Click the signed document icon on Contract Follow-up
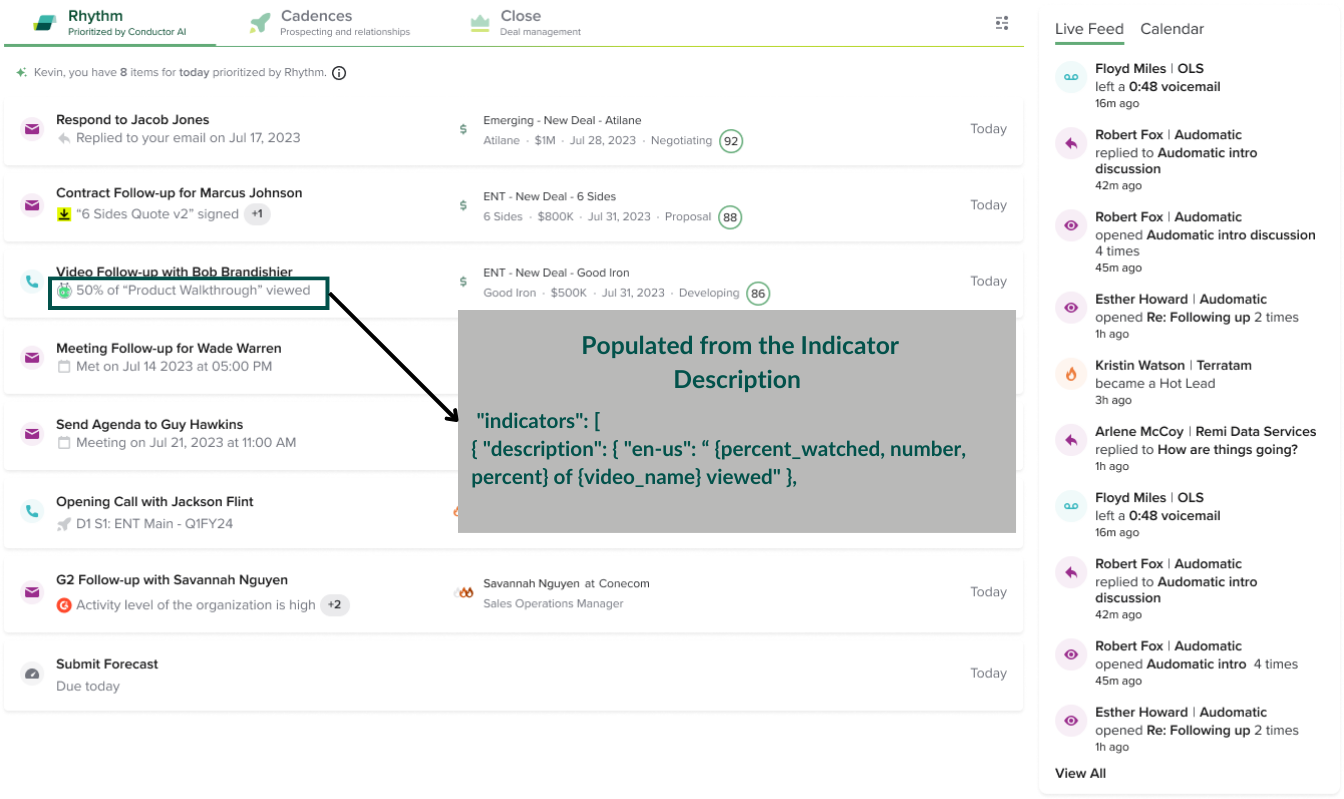Viewport: 1344px width, 799px height. click(x=62, y=214)
